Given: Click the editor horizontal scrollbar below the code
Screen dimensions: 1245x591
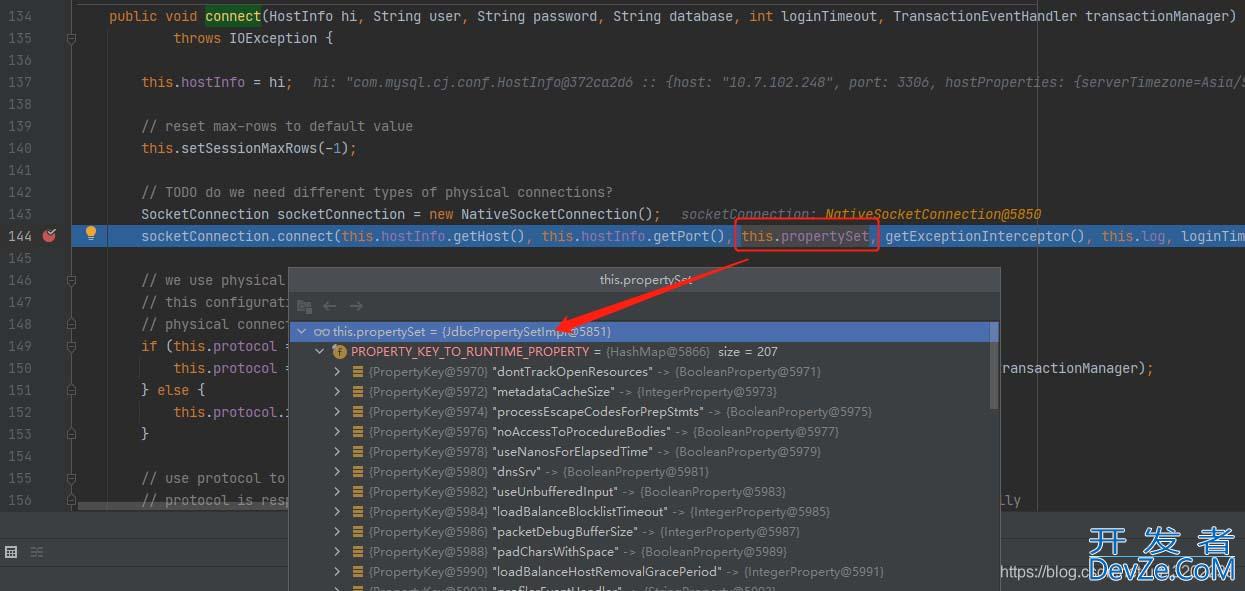Looking at the screenshot, I should coord(183,505).
